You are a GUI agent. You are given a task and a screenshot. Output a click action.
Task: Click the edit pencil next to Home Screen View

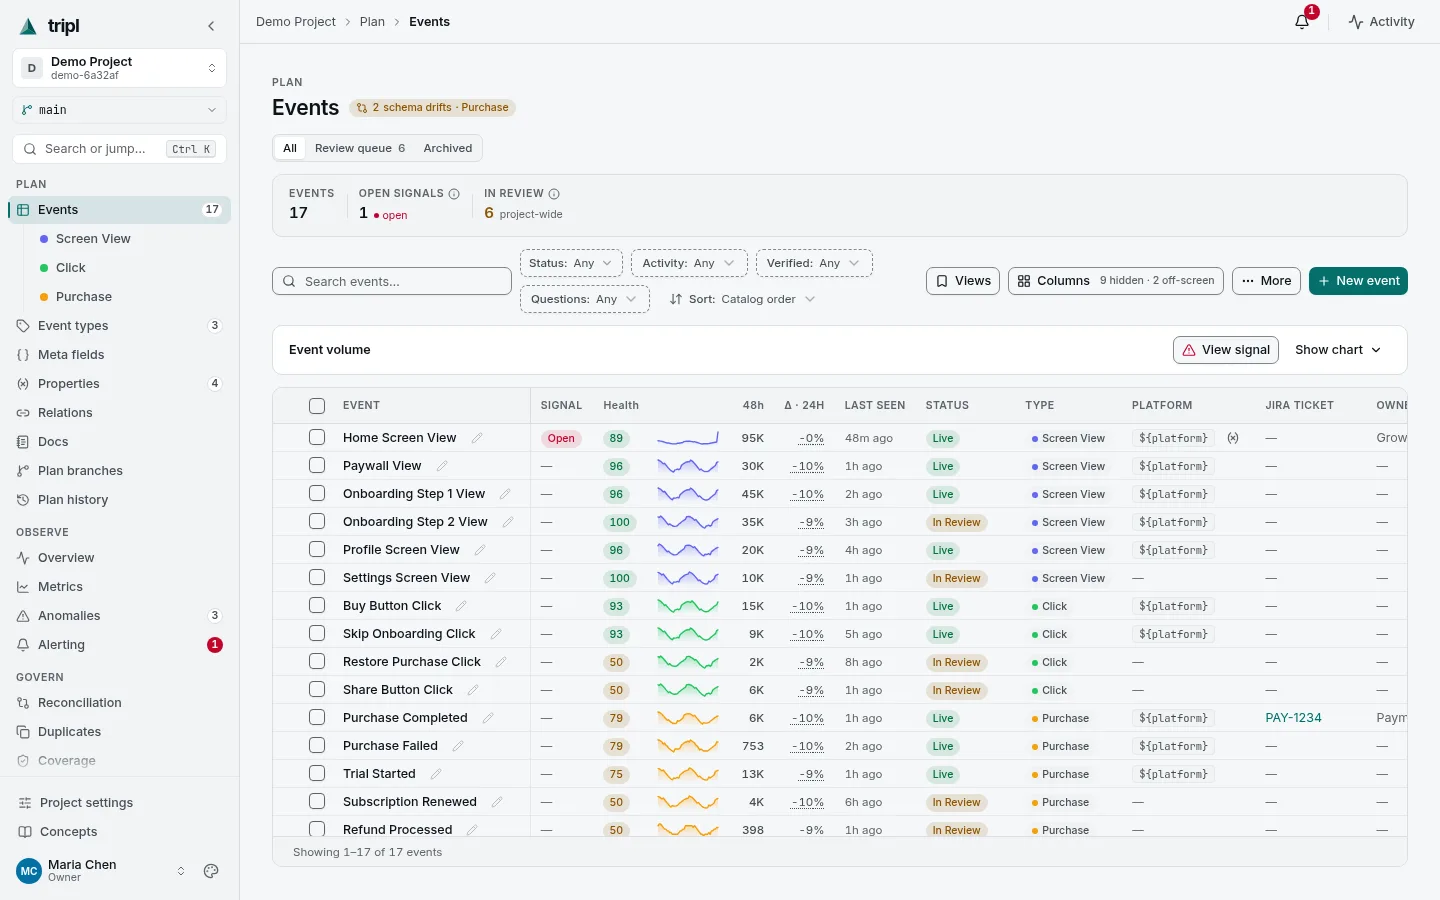coord(477,438)
